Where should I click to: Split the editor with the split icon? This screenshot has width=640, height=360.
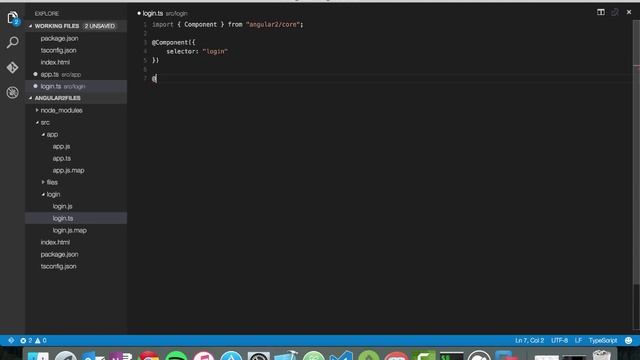point(601,12)
